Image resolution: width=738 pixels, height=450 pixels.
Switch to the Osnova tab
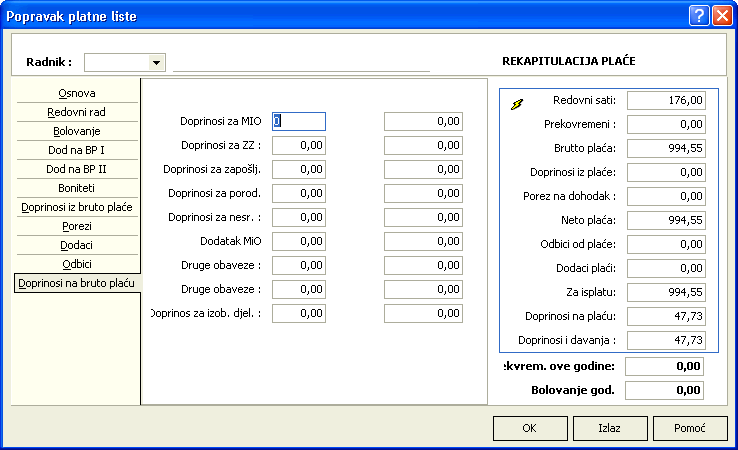coord(77,93)
